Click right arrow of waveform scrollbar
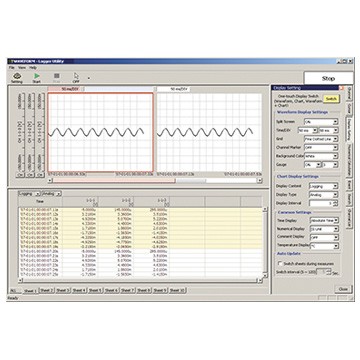360x360 pixels. [x=259, y=180]
